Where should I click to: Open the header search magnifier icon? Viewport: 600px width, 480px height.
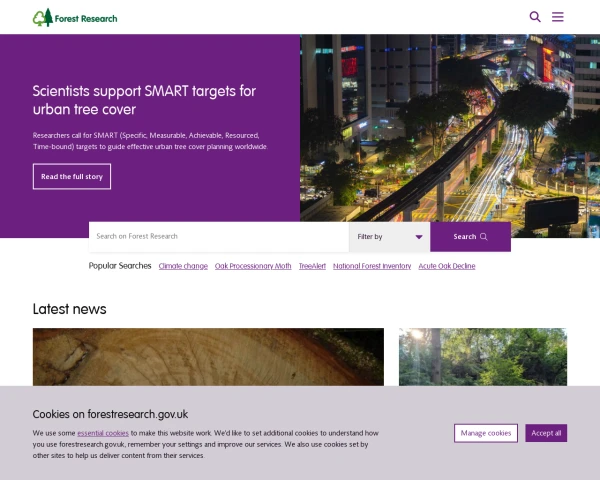point(535,17)
